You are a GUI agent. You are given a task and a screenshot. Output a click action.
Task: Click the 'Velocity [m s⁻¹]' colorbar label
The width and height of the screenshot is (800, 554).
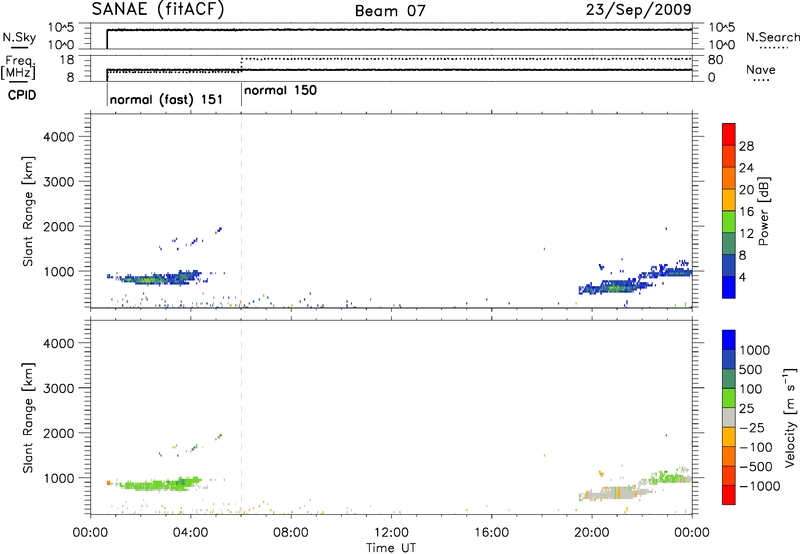point(790,417)
